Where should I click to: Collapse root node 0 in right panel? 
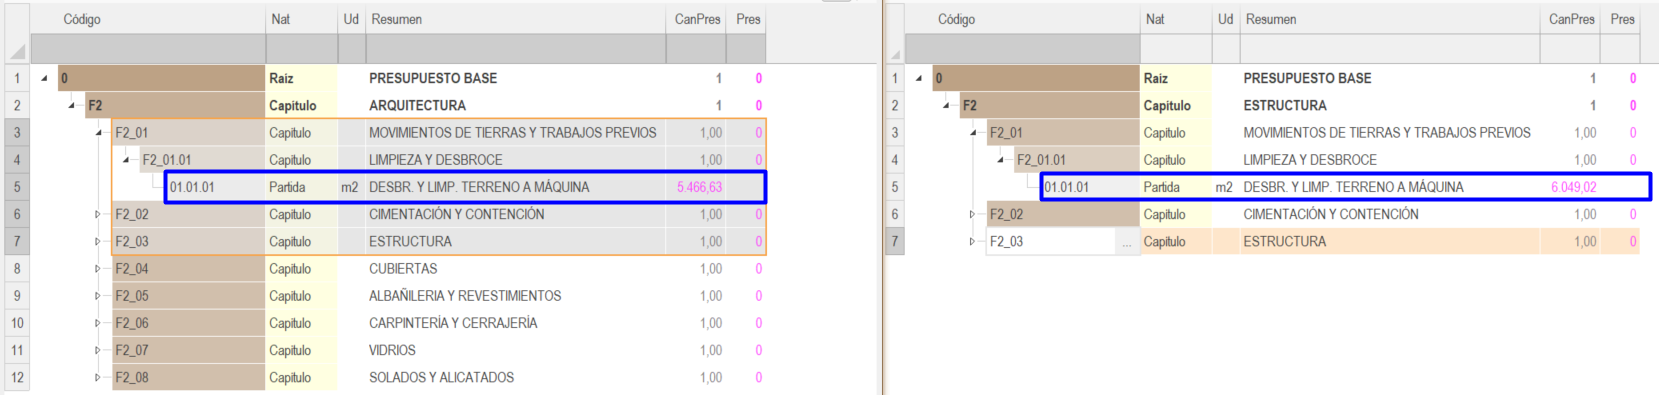(918, 78)
